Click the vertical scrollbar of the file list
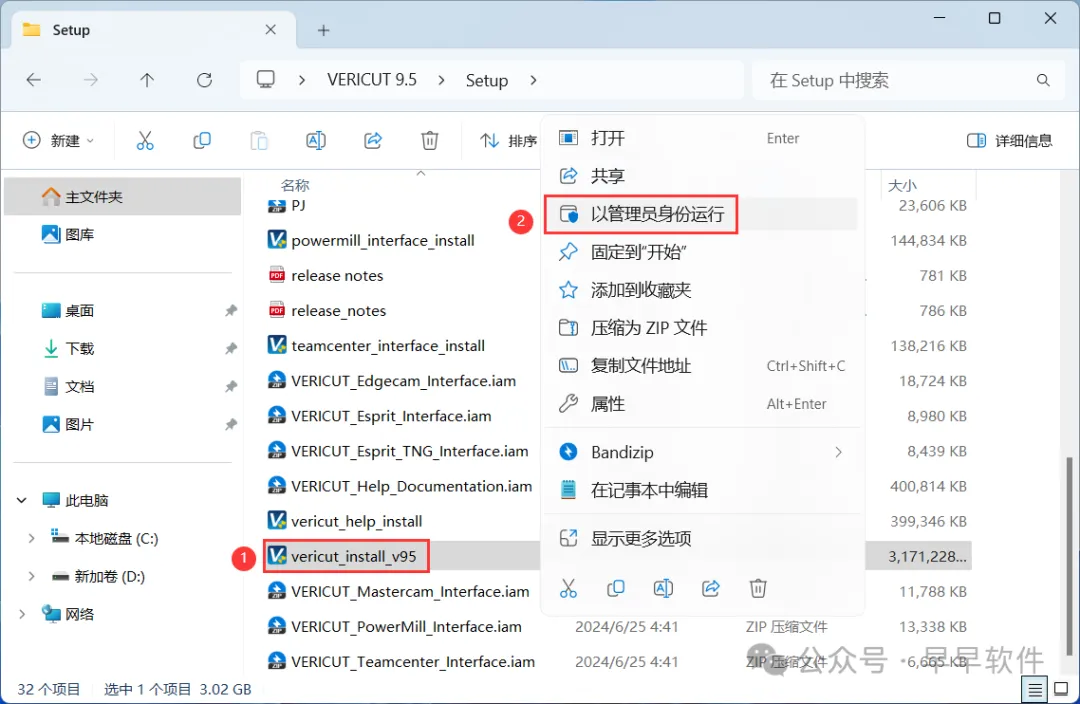Viewport: 1080px width, 704px height. tap(1069, 555)
